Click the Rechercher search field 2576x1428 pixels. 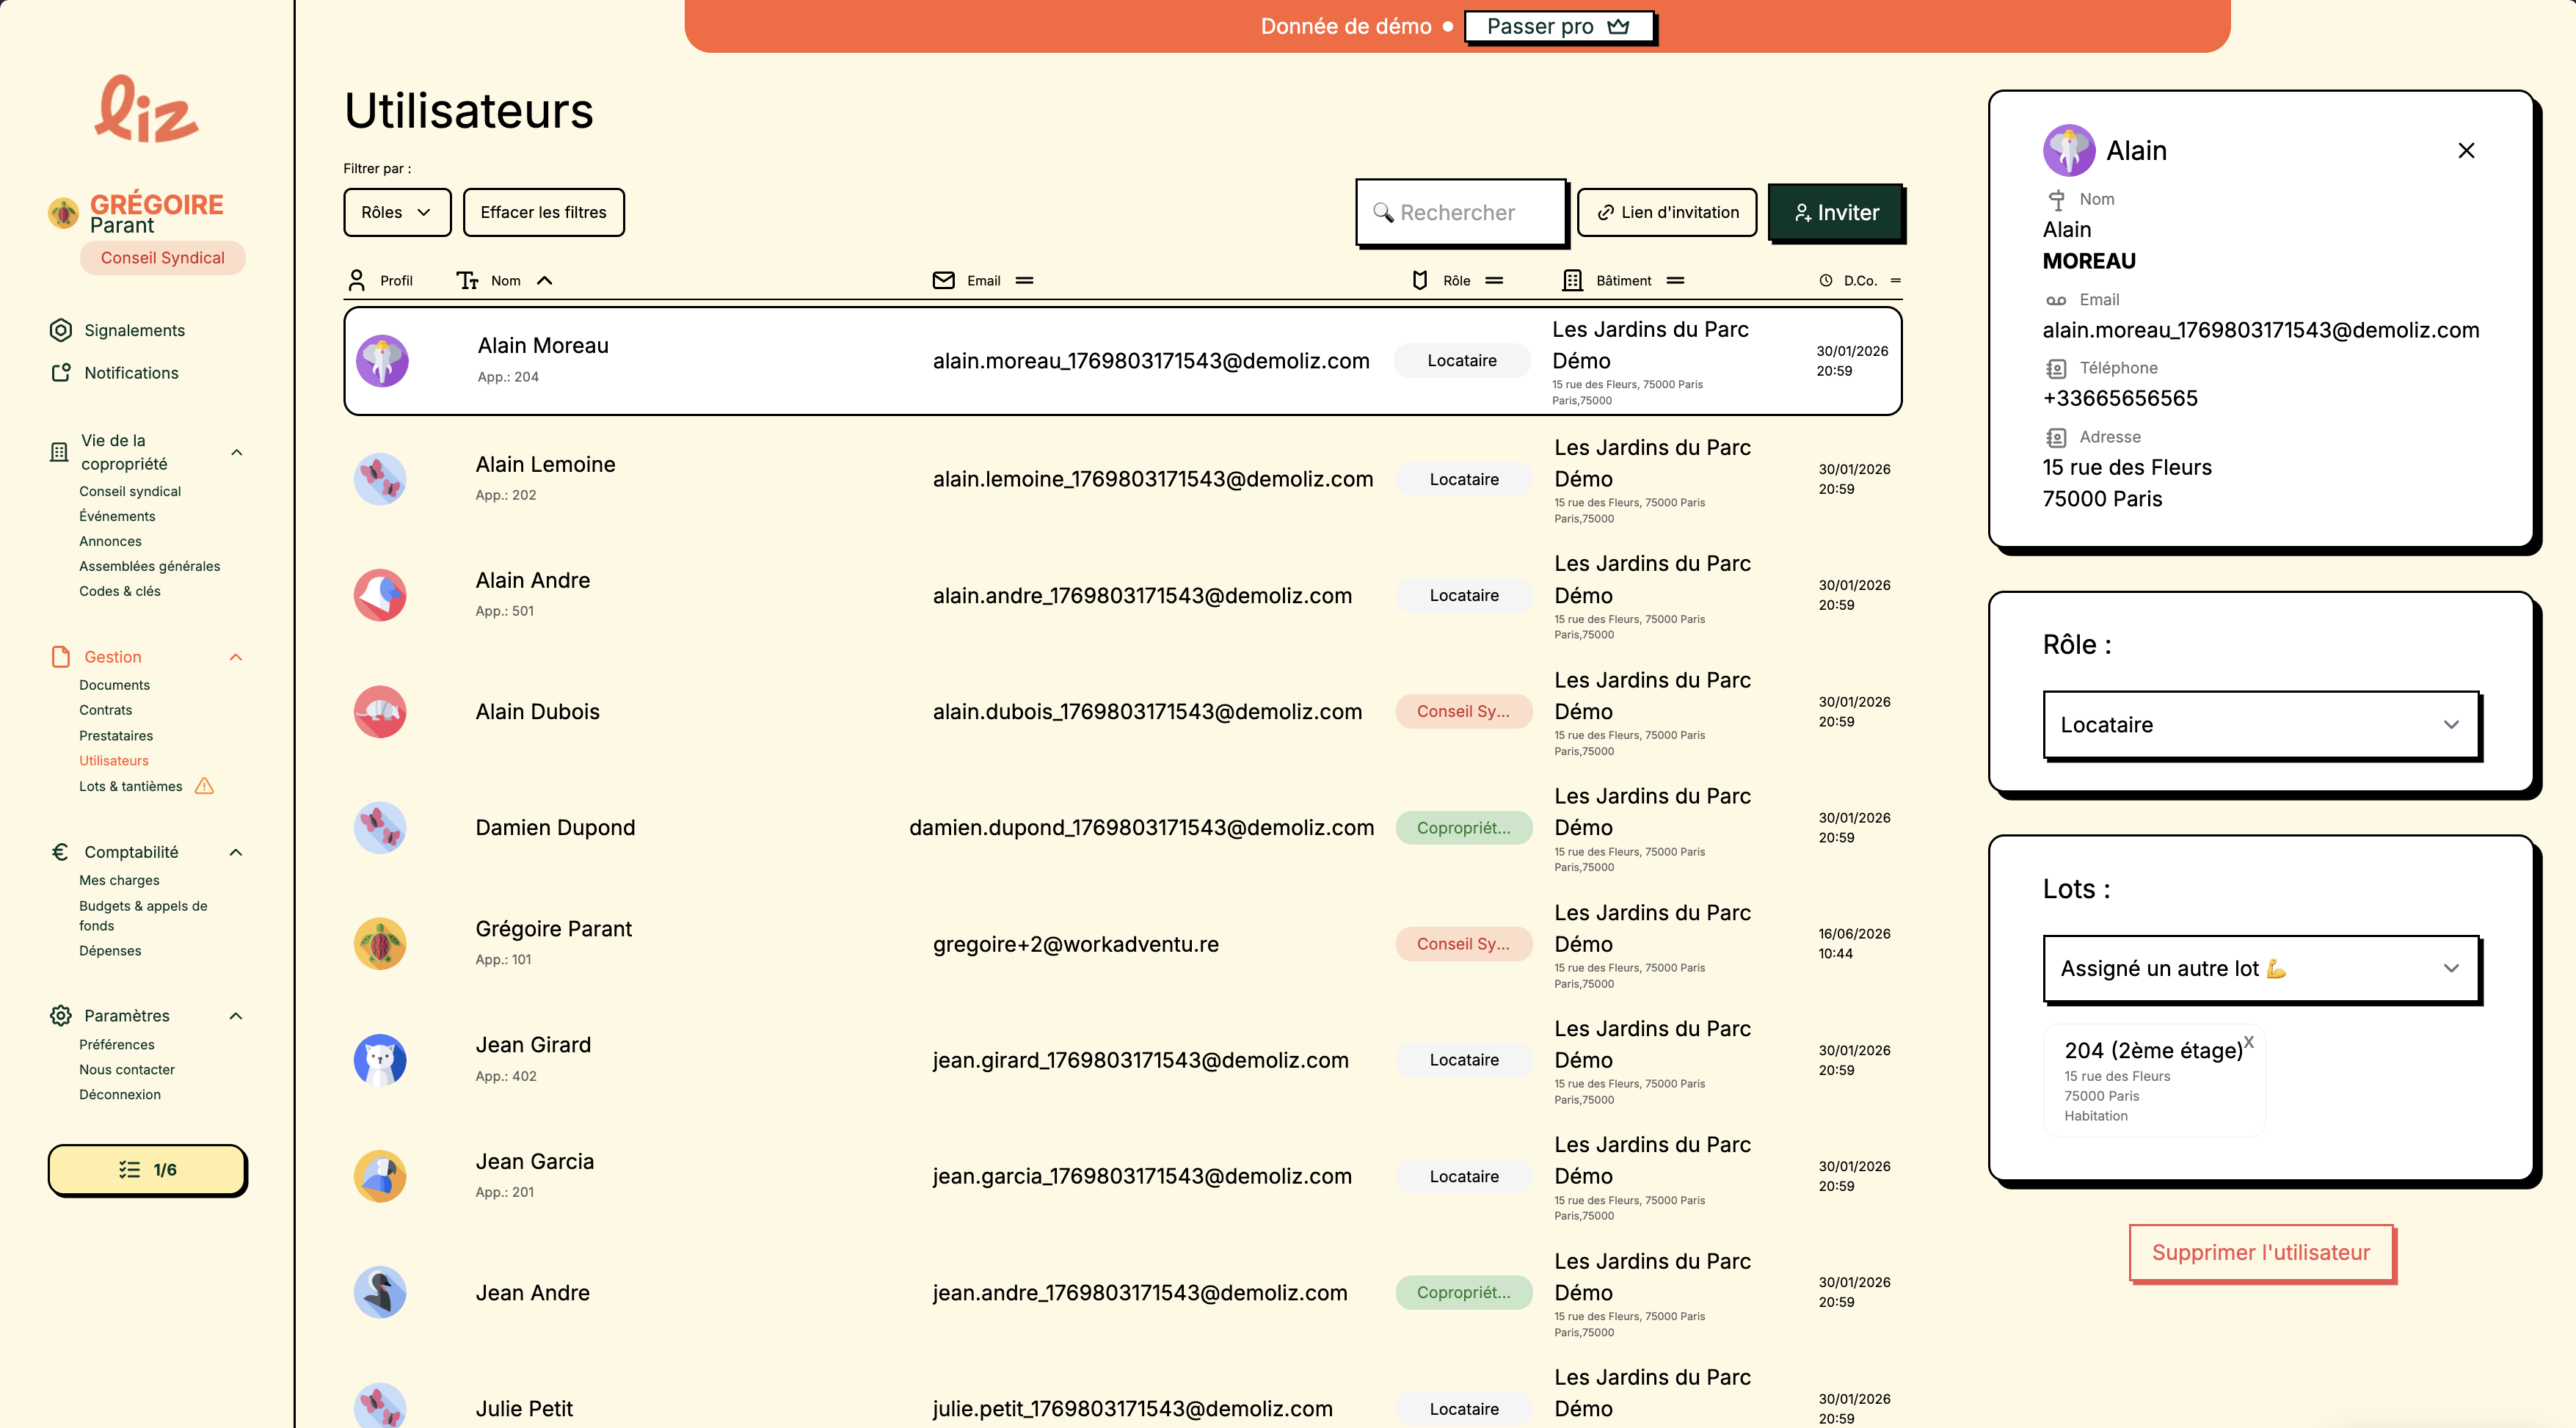pos(1461,212)
